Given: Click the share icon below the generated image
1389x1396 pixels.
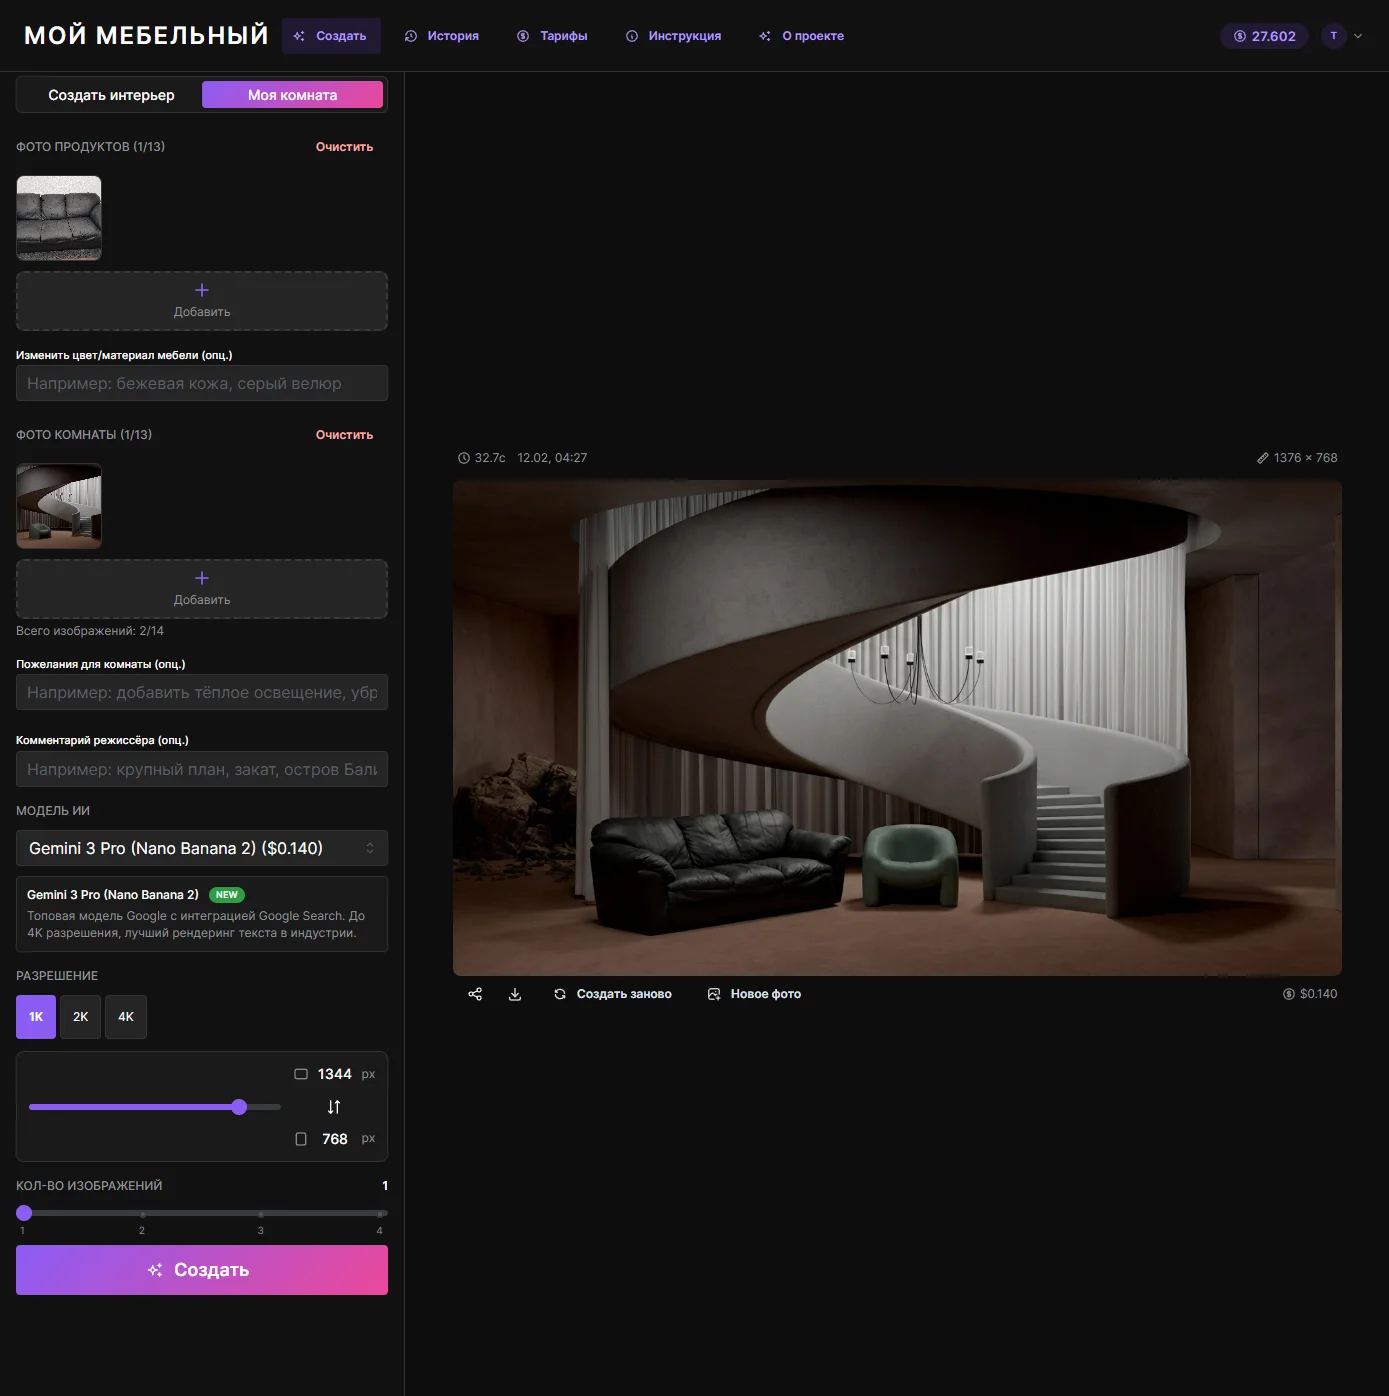Looking at the screenshot, I should coord(475,994).
